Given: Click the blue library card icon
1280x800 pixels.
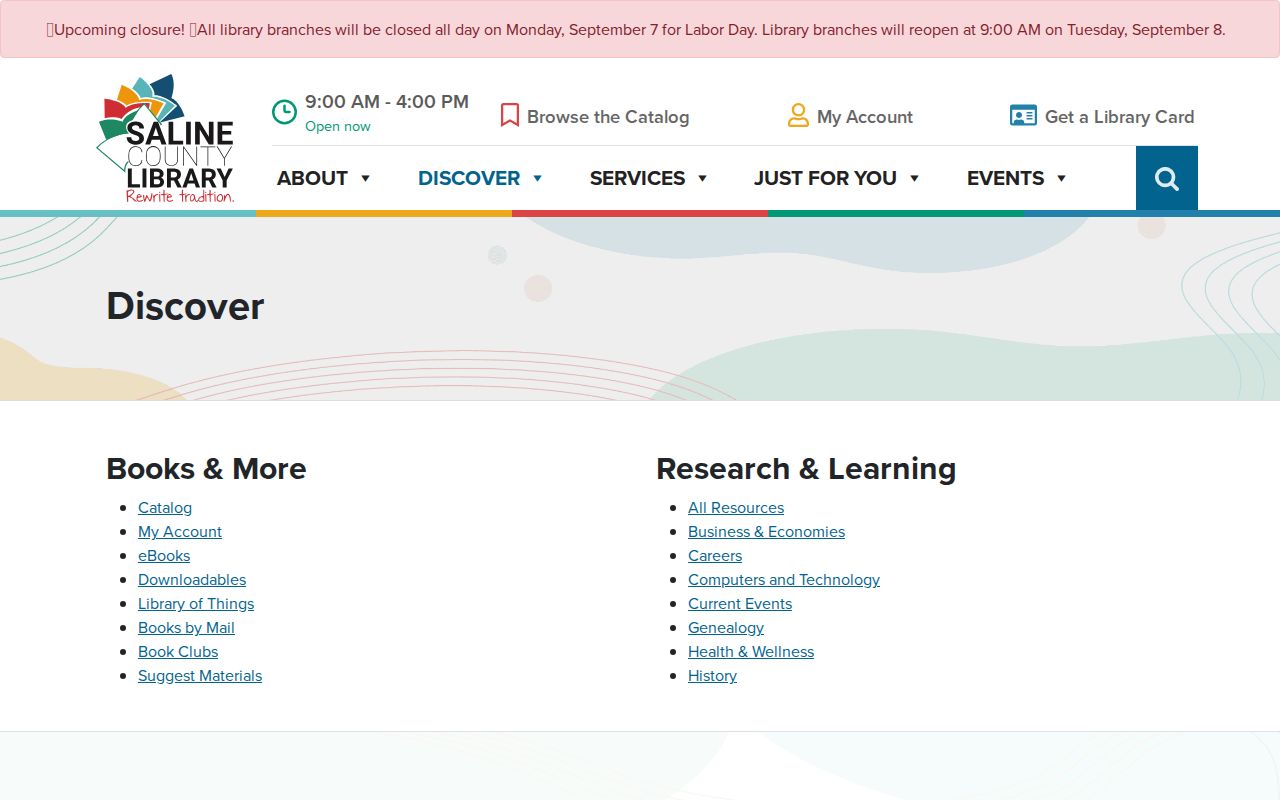Looking at the screenshot, I should (1023, 116).
